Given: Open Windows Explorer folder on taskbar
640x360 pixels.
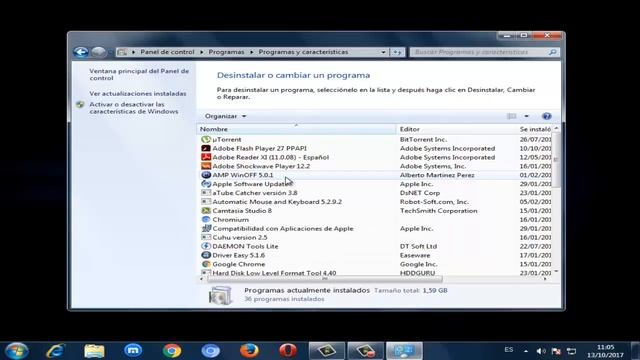Looking at the screenshot, I should tap(94, 351).
